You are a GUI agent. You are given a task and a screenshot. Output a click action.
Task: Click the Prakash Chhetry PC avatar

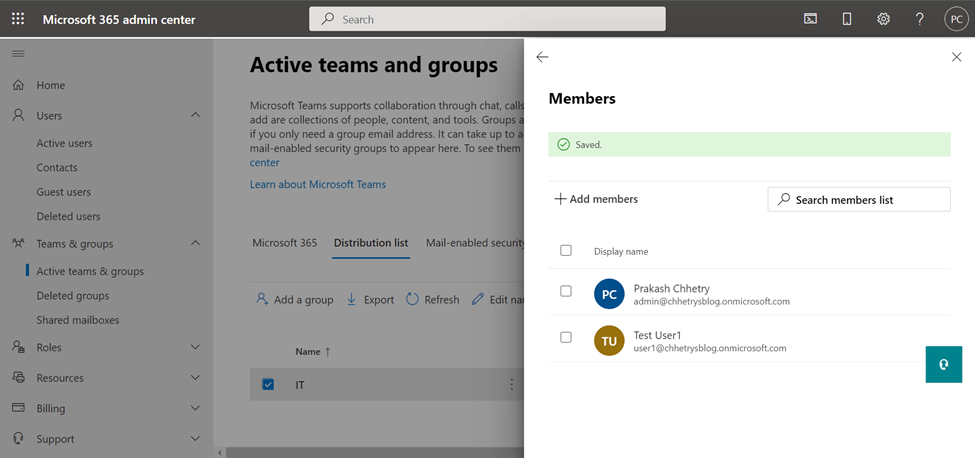609,294
